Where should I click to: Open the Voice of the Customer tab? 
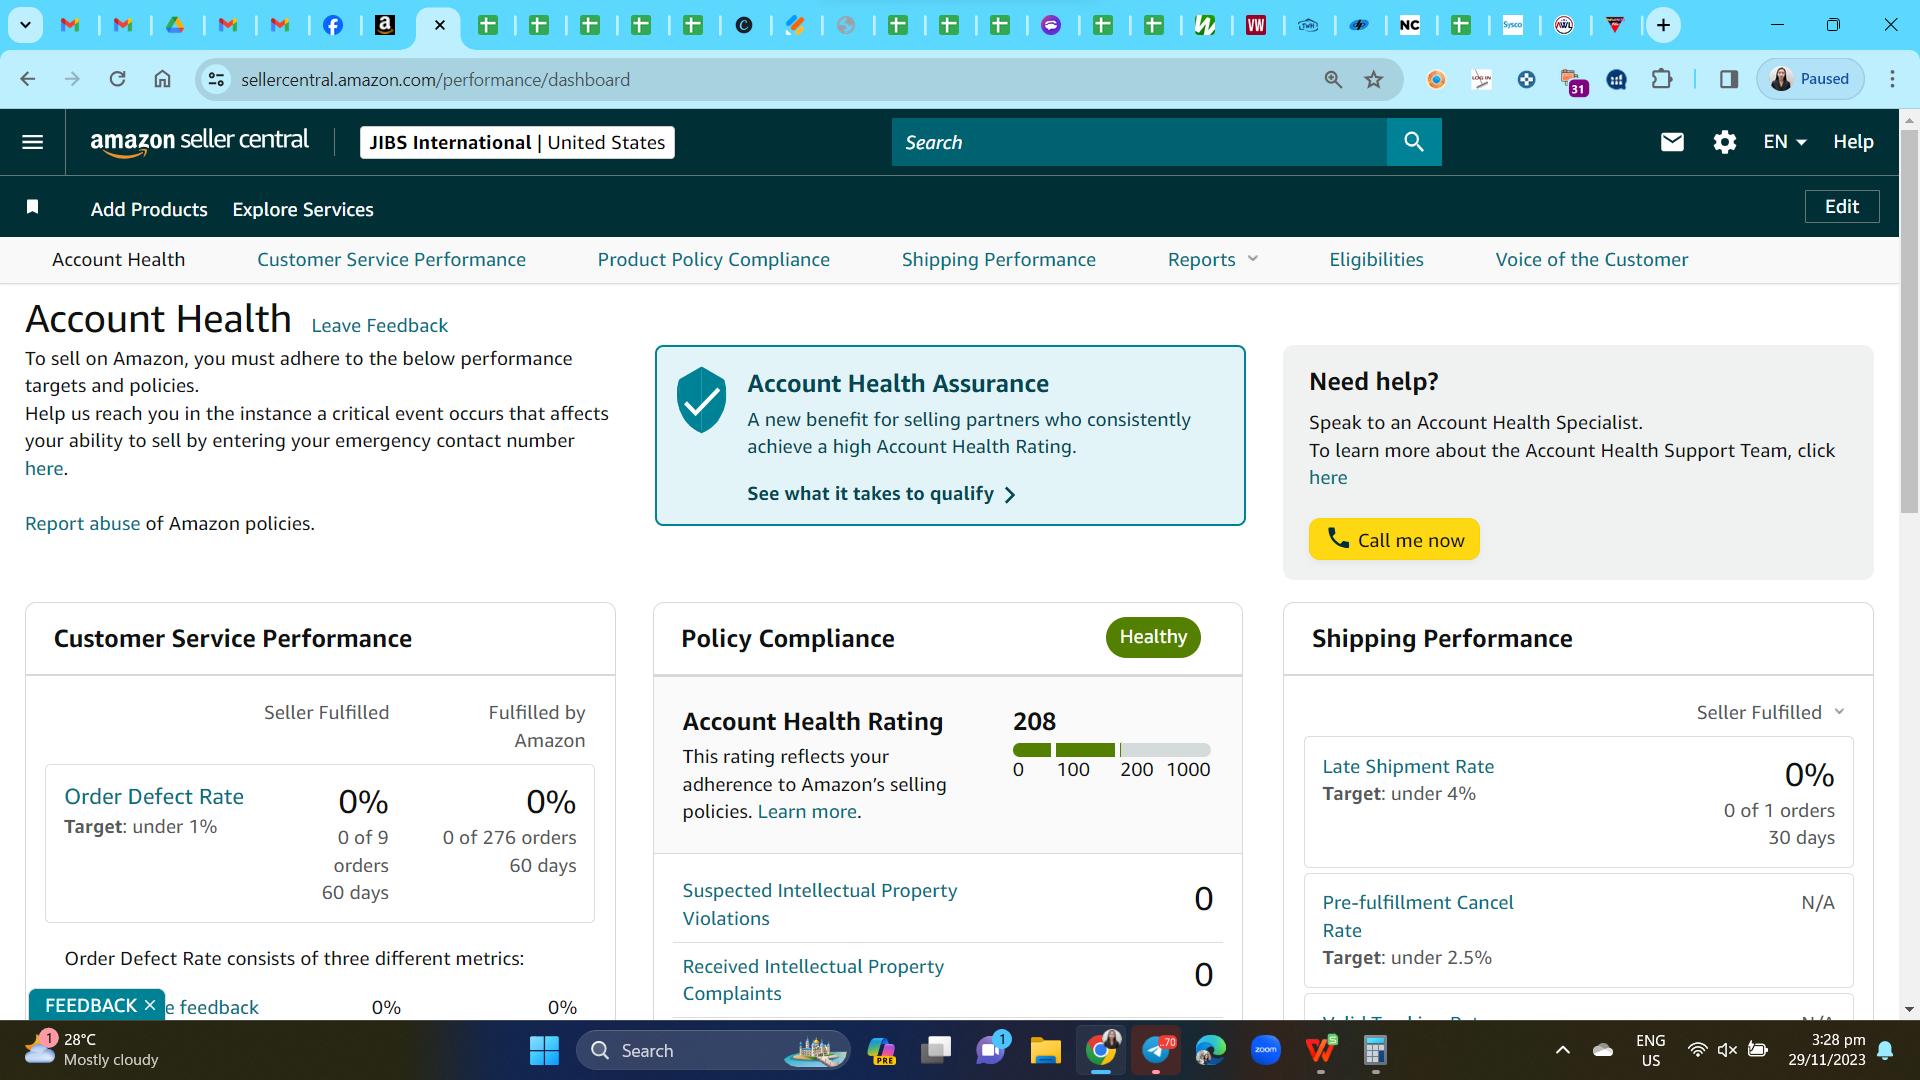(1591, 260)
